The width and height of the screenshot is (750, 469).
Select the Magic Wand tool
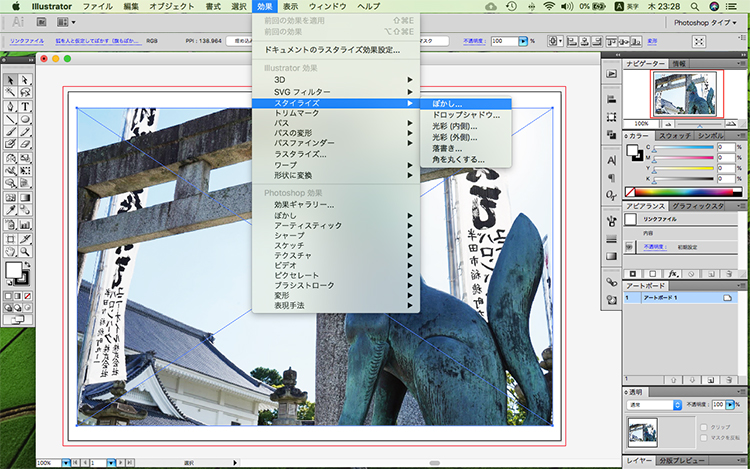point(10,93)
